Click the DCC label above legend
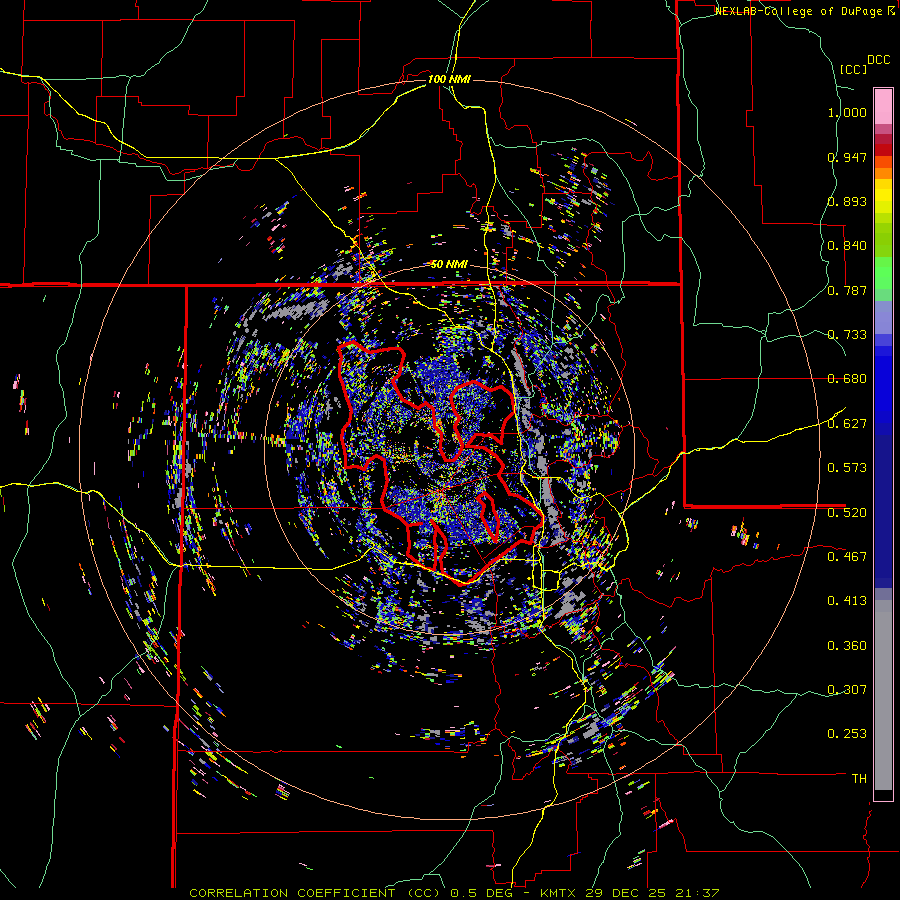 [878, 60]
